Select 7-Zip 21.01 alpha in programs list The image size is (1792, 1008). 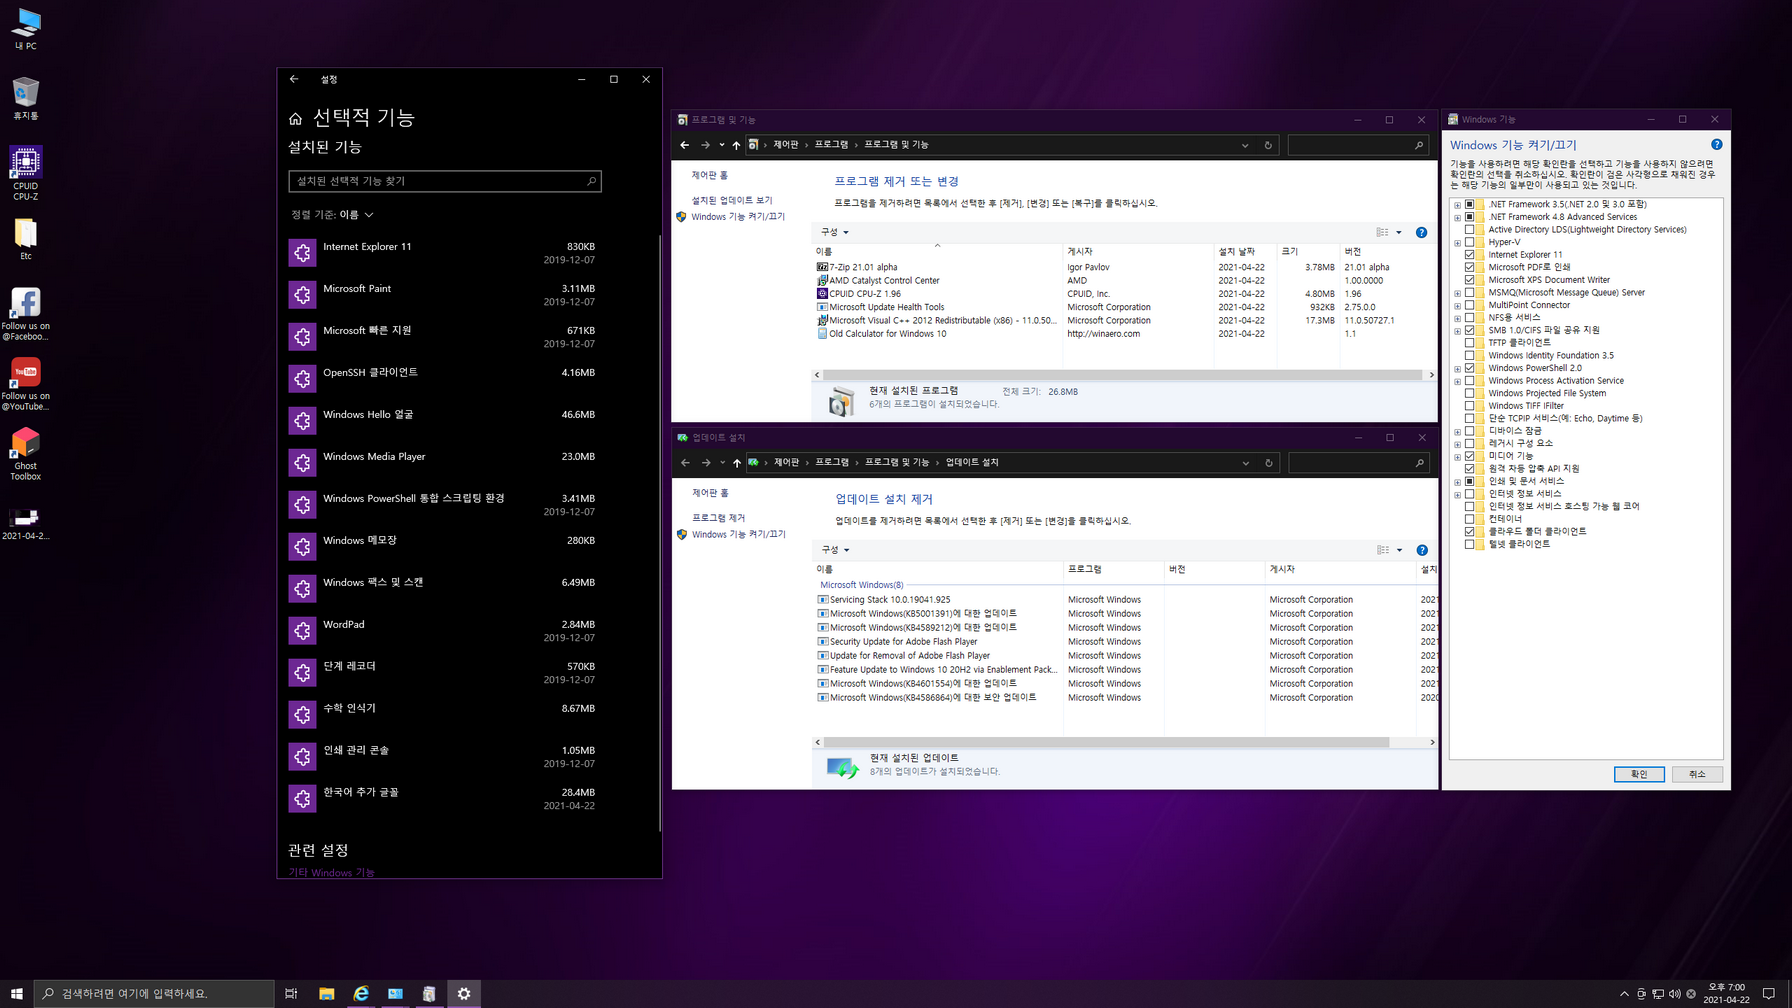pyautogui.click(x=863, y=267)
